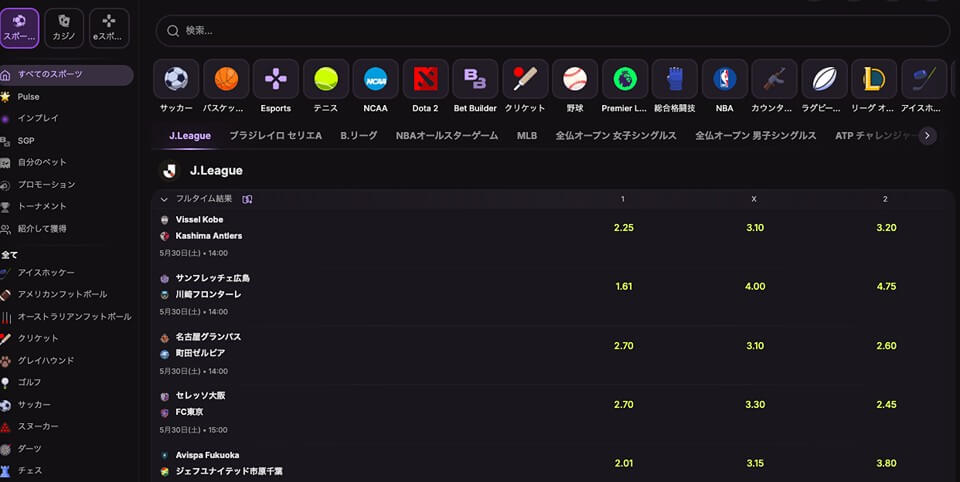This screenshot has height=482, width=960.
Task: Select the Esports category icon
Action: (276, 79)
